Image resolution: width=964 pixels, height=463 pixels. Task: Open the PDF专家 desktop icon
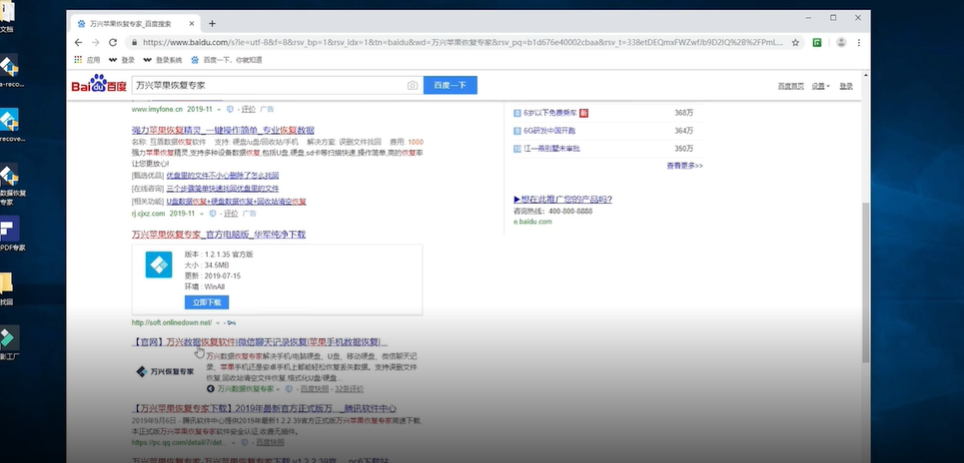click(9, 233)
